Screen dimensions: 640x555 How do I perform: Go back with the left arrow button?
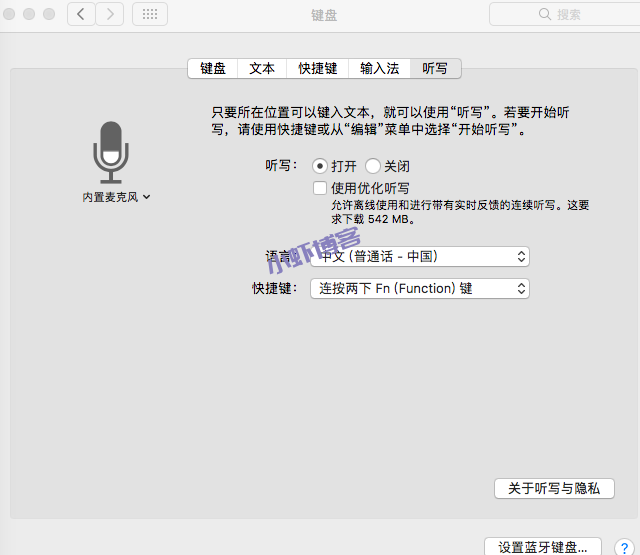[81, 14]
